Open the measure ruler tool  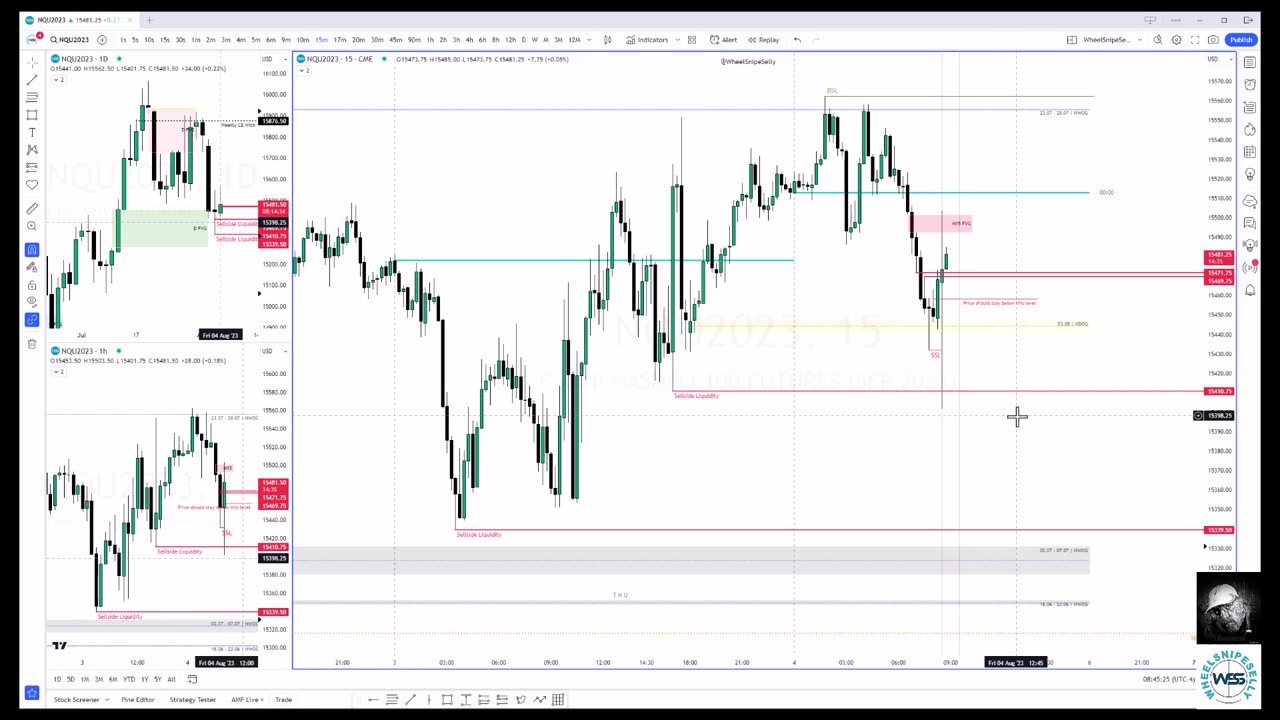pos(32,208)
